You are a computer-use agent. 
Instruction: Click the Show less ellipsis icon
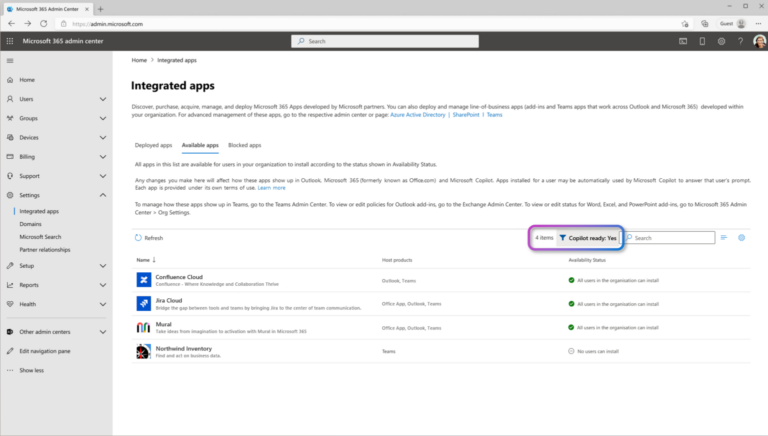tap(10, 370)
